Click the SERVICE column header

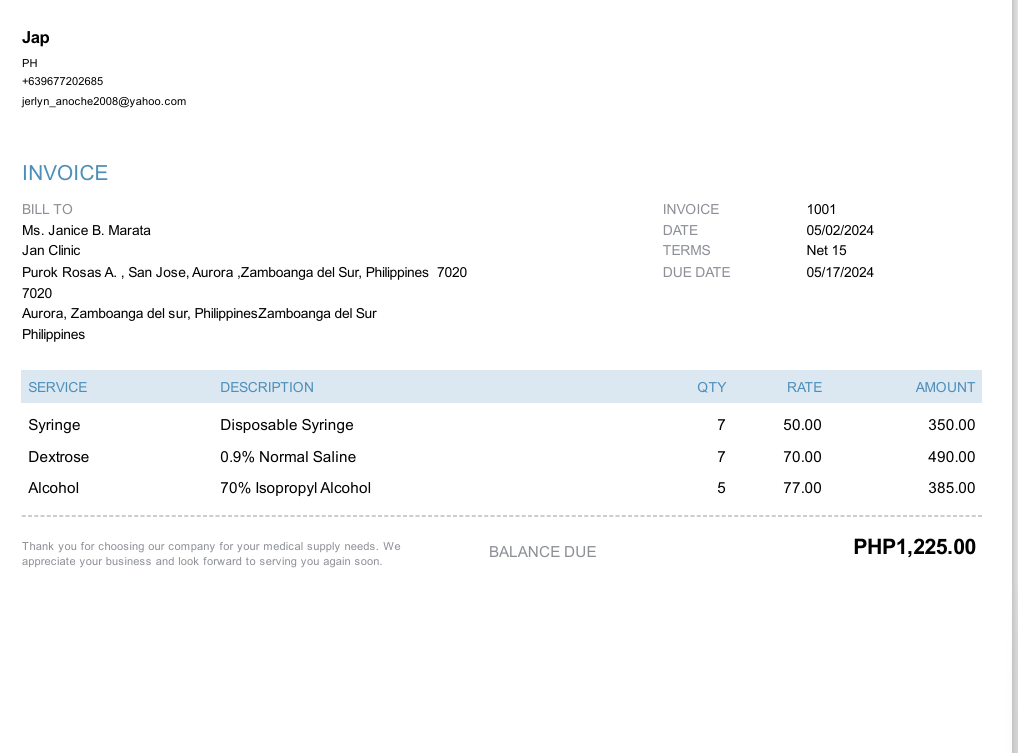[x=58, y=387]
